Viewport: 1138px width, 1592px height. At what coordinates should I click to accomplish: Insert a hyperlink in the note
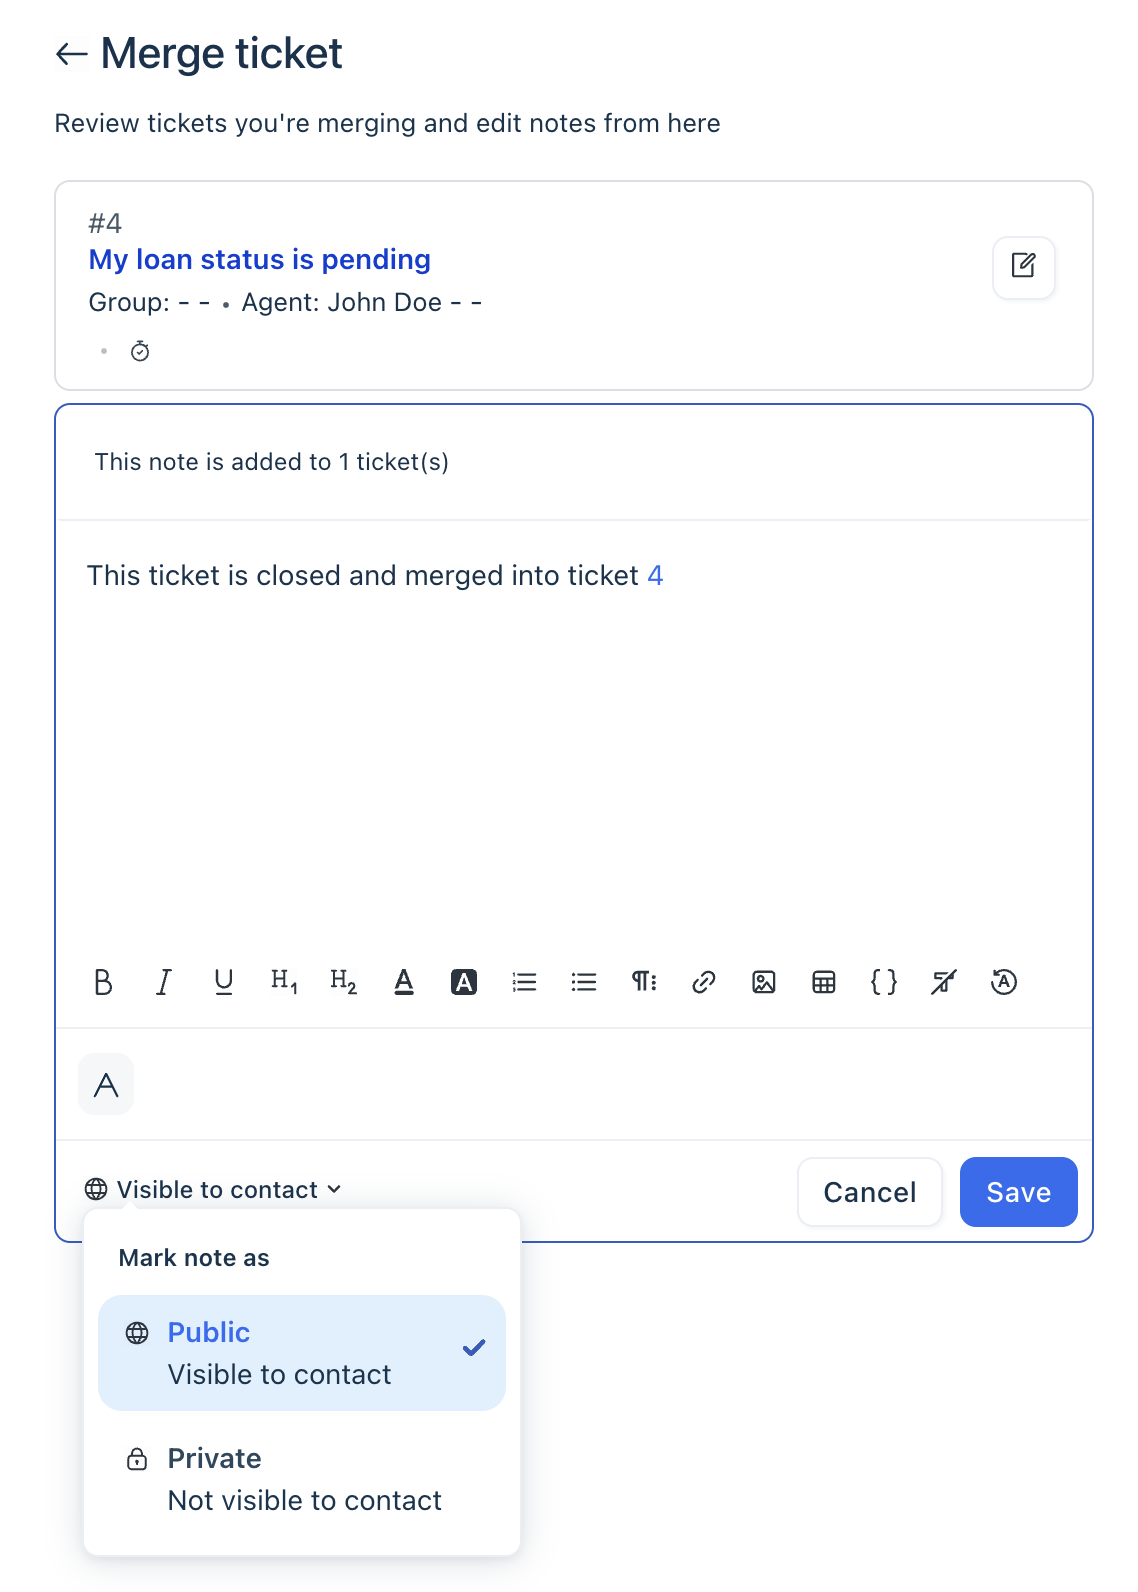click(x=704, y=982)
